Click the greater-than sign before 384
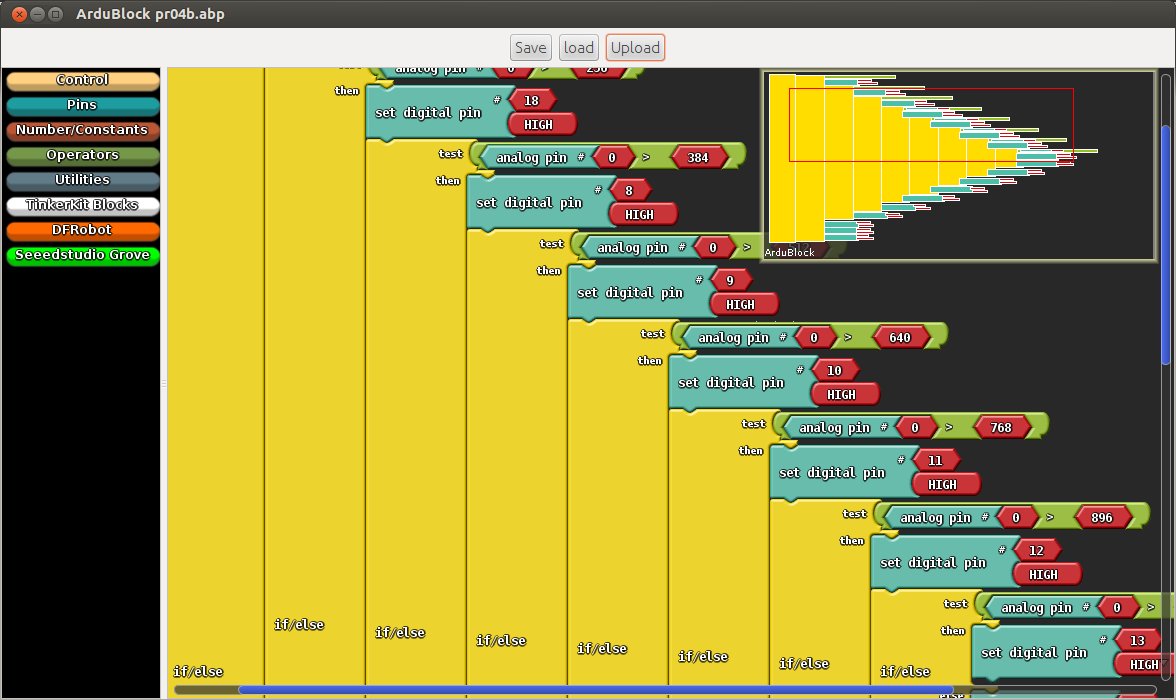Viewport: 1176px width, 700px height. point(646,158)
